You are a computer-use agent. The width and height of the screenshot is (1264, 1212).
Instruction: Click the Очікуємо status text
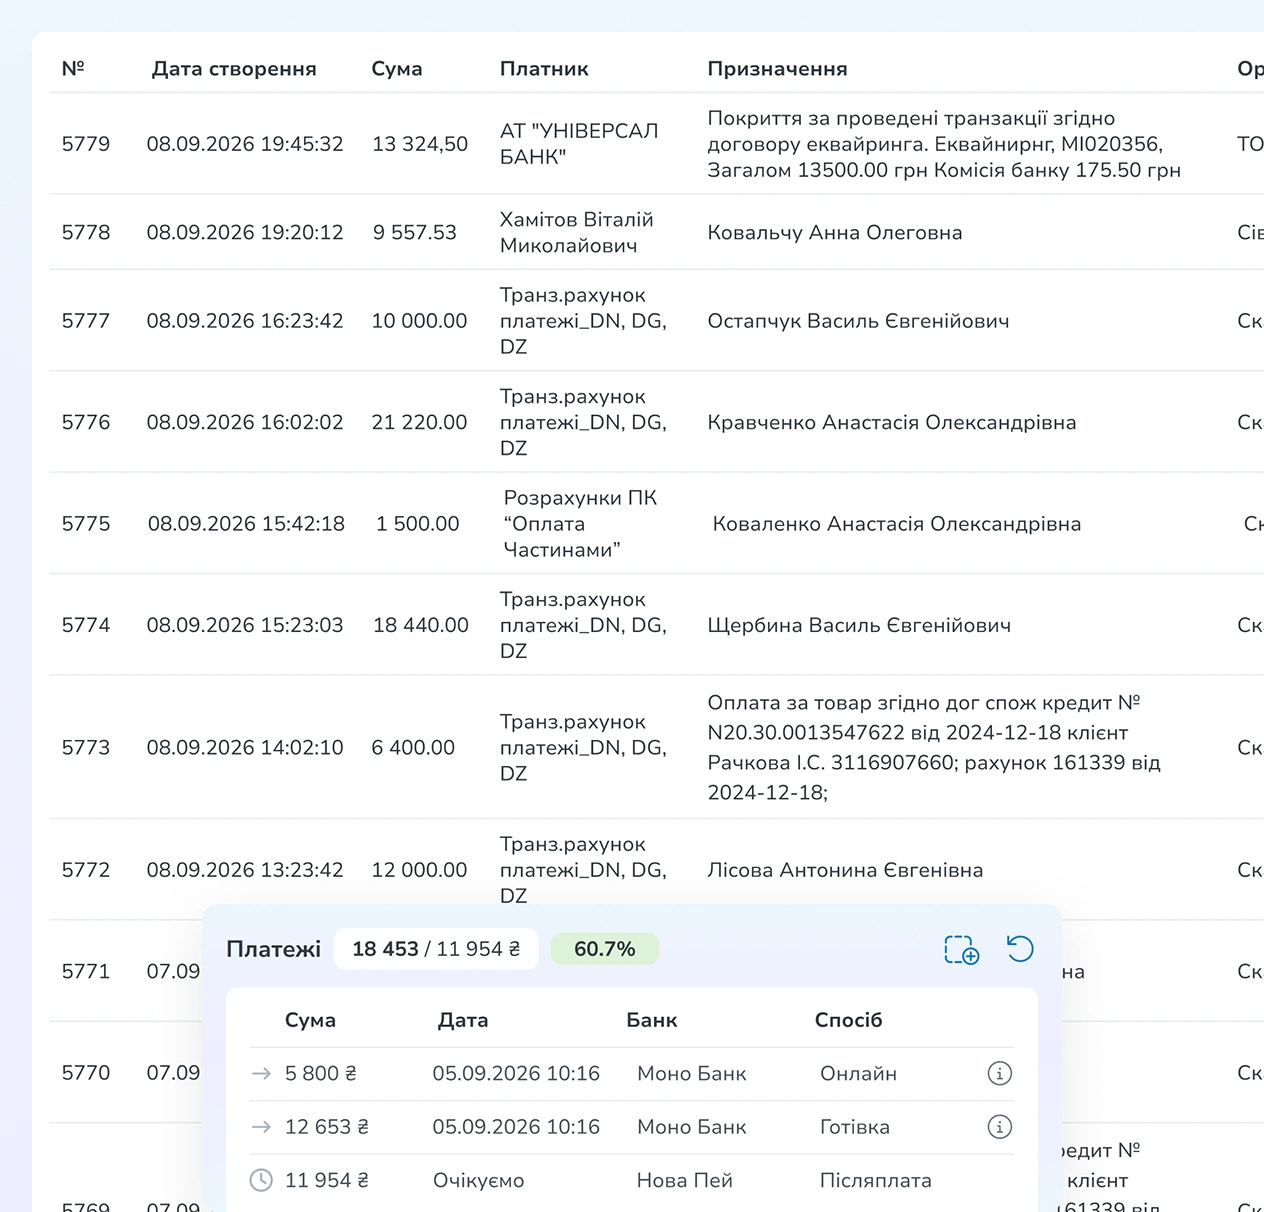click(x=478, y=1181)
